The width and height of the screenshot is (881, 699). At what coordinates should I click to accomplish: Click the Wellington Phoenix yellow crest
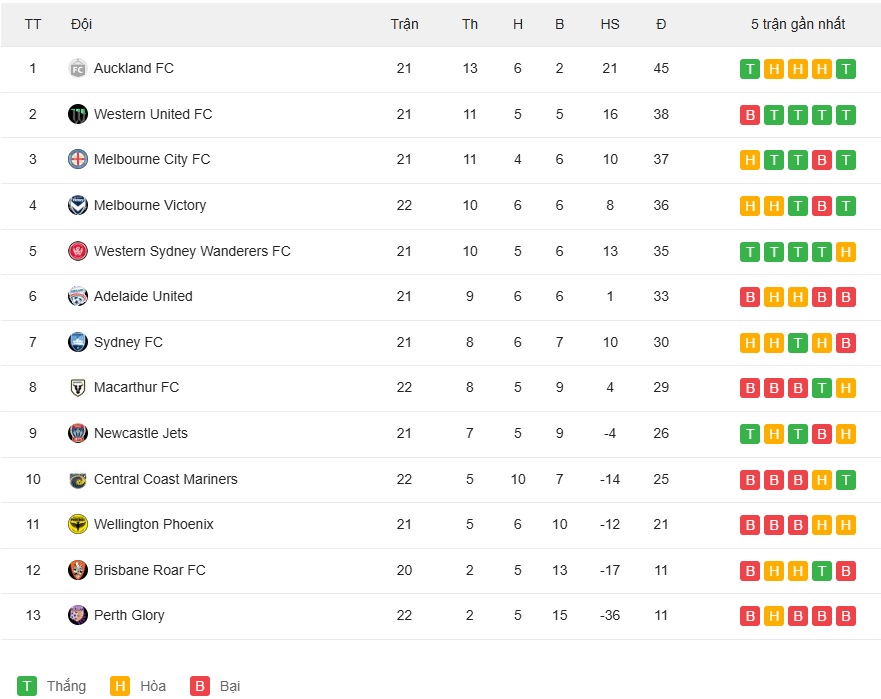78,524
